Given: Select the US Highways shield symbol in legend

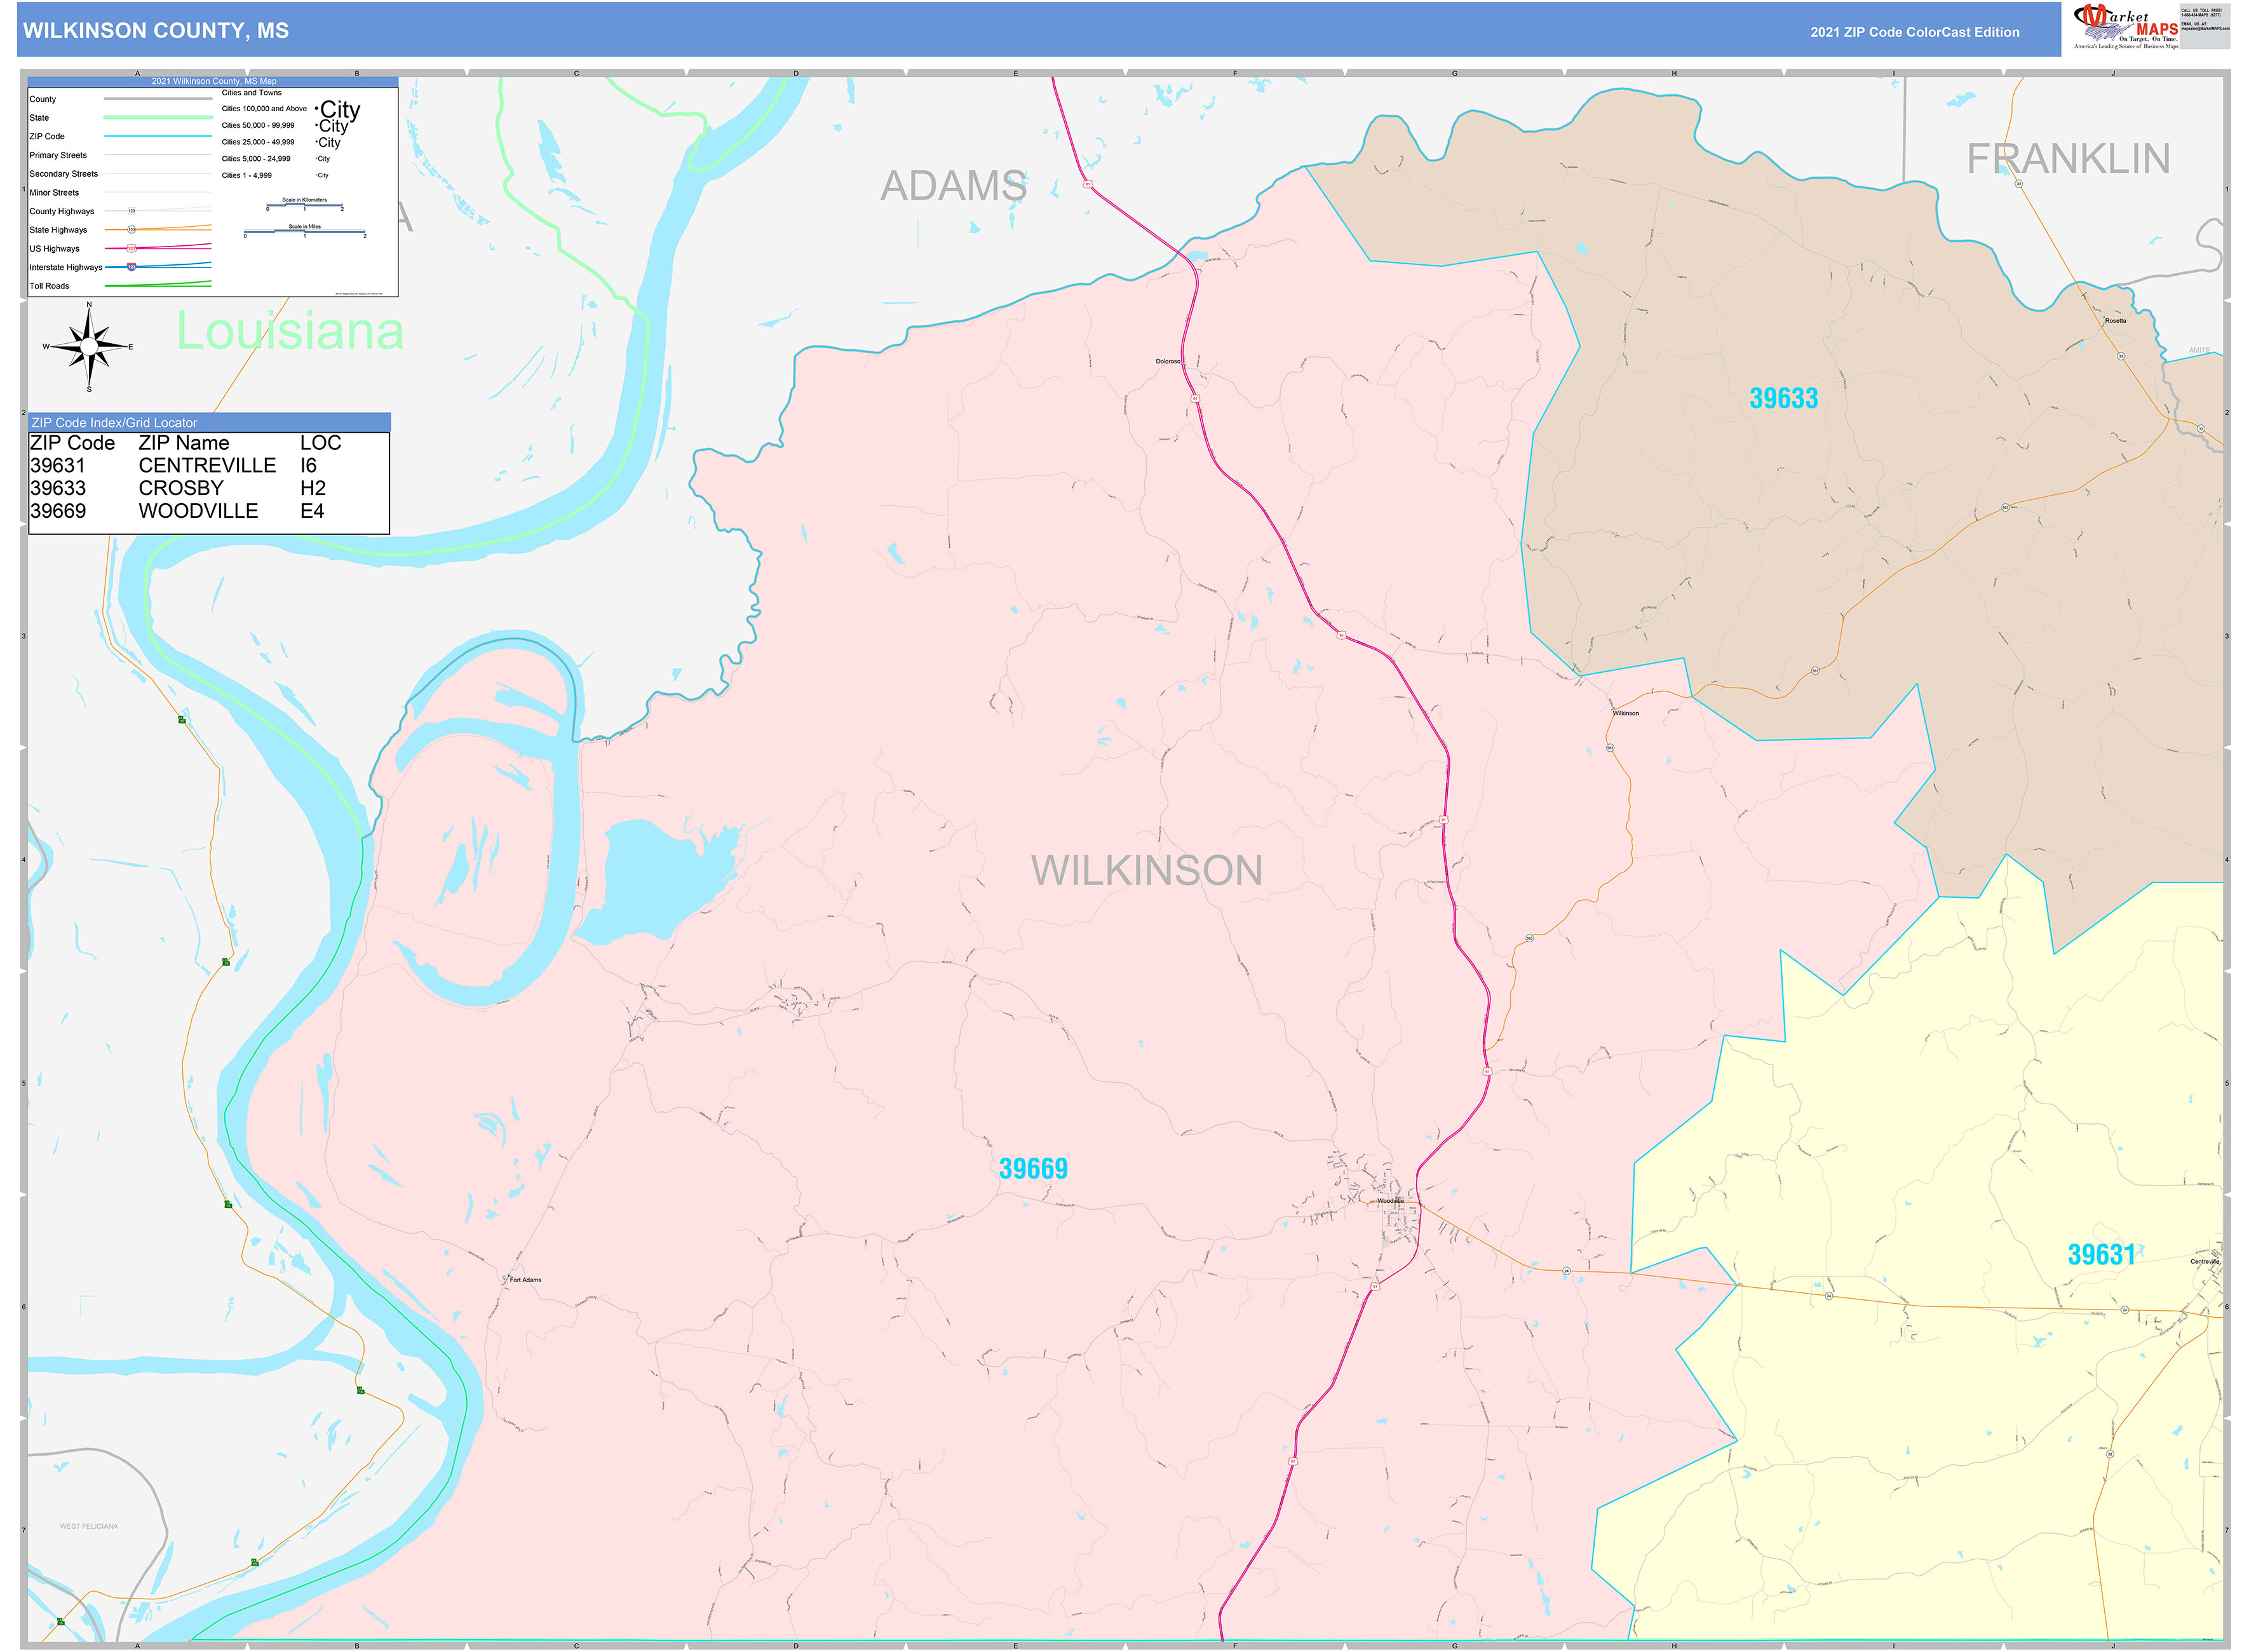Looking at the screenshot, I should [132, 248].
